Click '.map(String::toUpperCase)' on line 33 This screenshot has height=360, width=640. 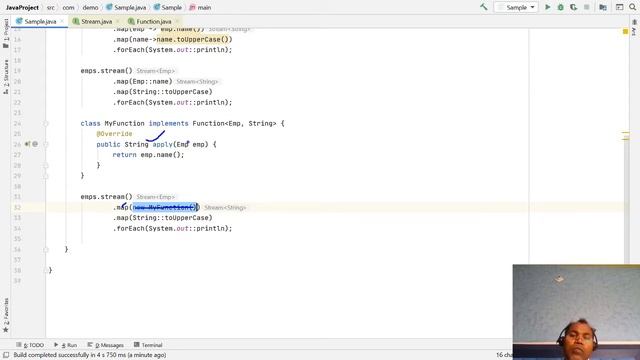(x=162, y=218)
